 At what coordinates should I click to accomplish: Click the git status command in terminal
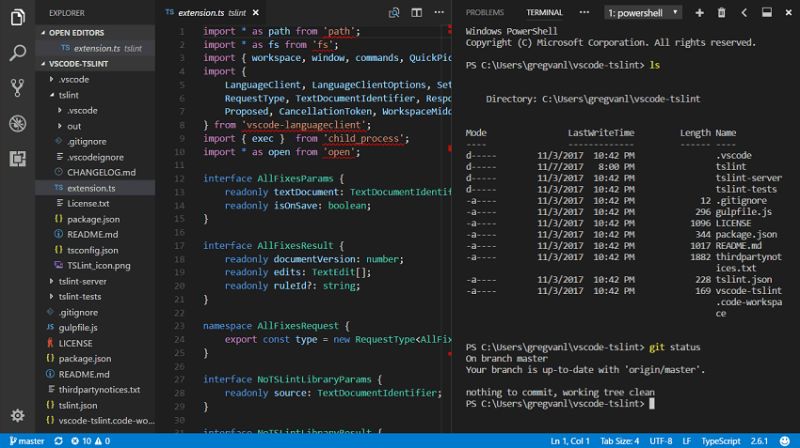pos(674,347)
